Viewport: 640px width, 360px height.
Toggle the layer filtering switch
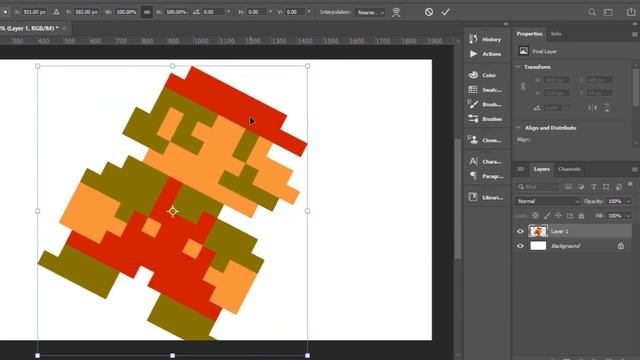(x=630, y=185)
